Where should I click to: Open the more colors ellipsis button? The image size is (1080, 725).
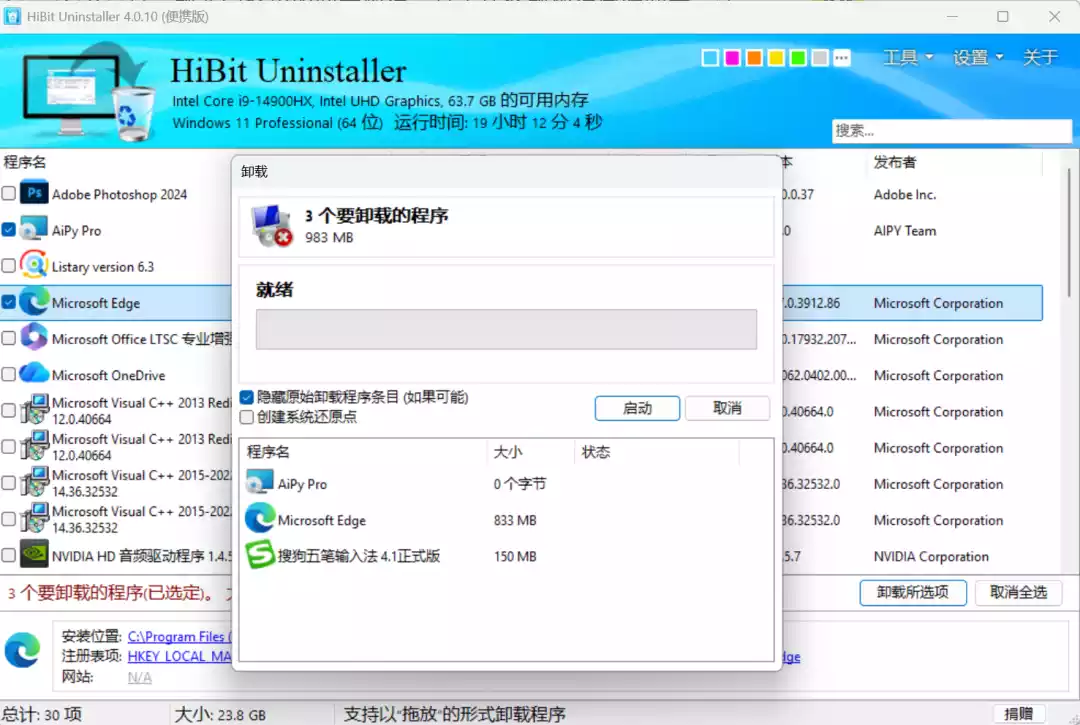(841, 58)
